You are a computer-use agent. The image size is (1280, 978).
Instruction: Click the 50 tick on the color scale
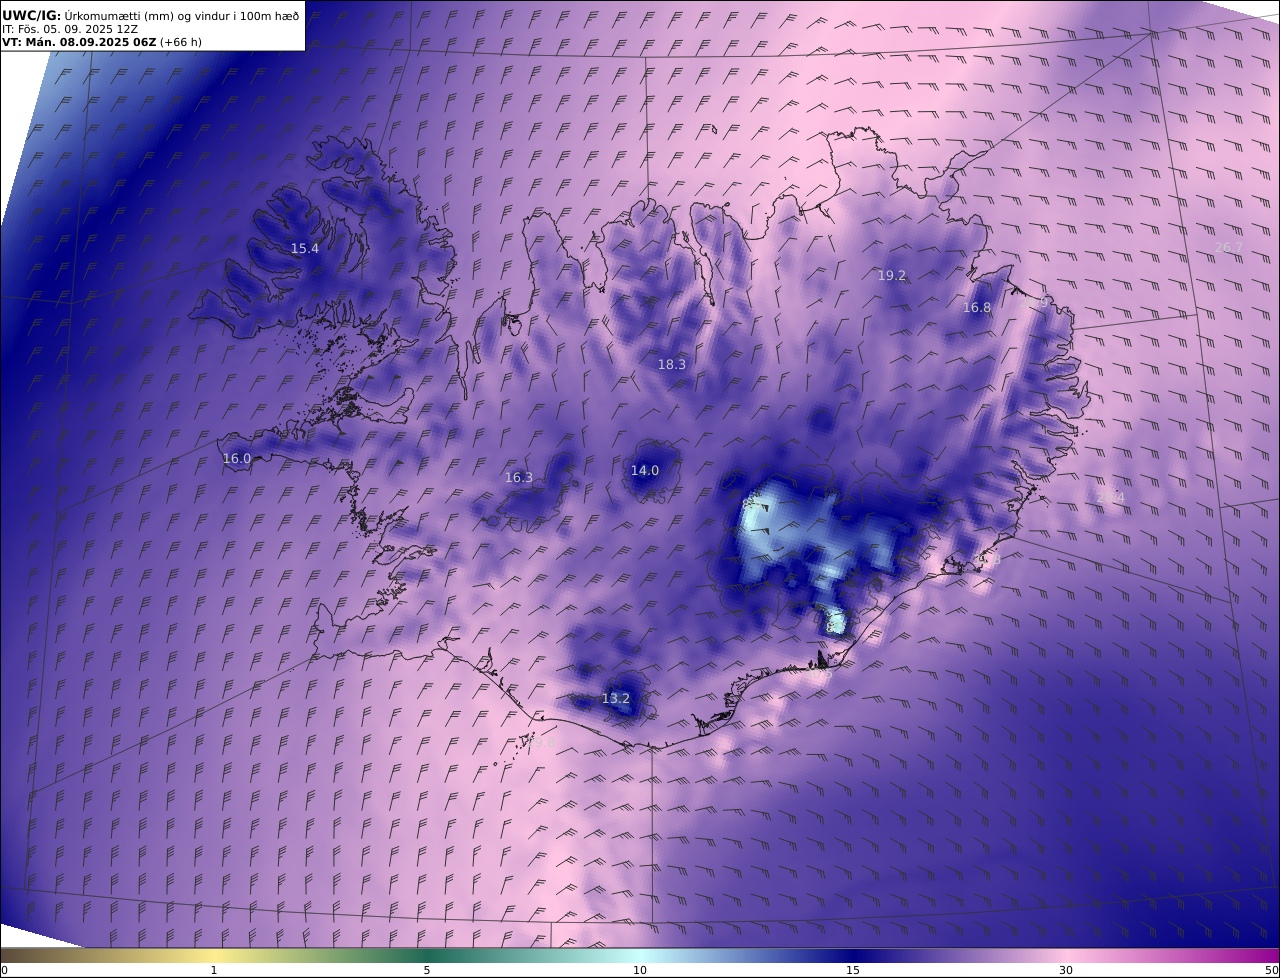[x=1272, y=970]
